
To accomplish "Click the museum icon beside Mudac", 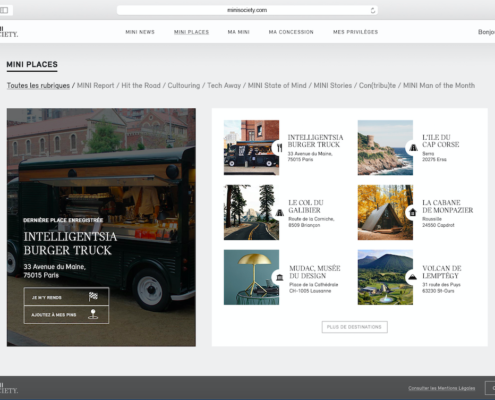I will coord(280,277).
